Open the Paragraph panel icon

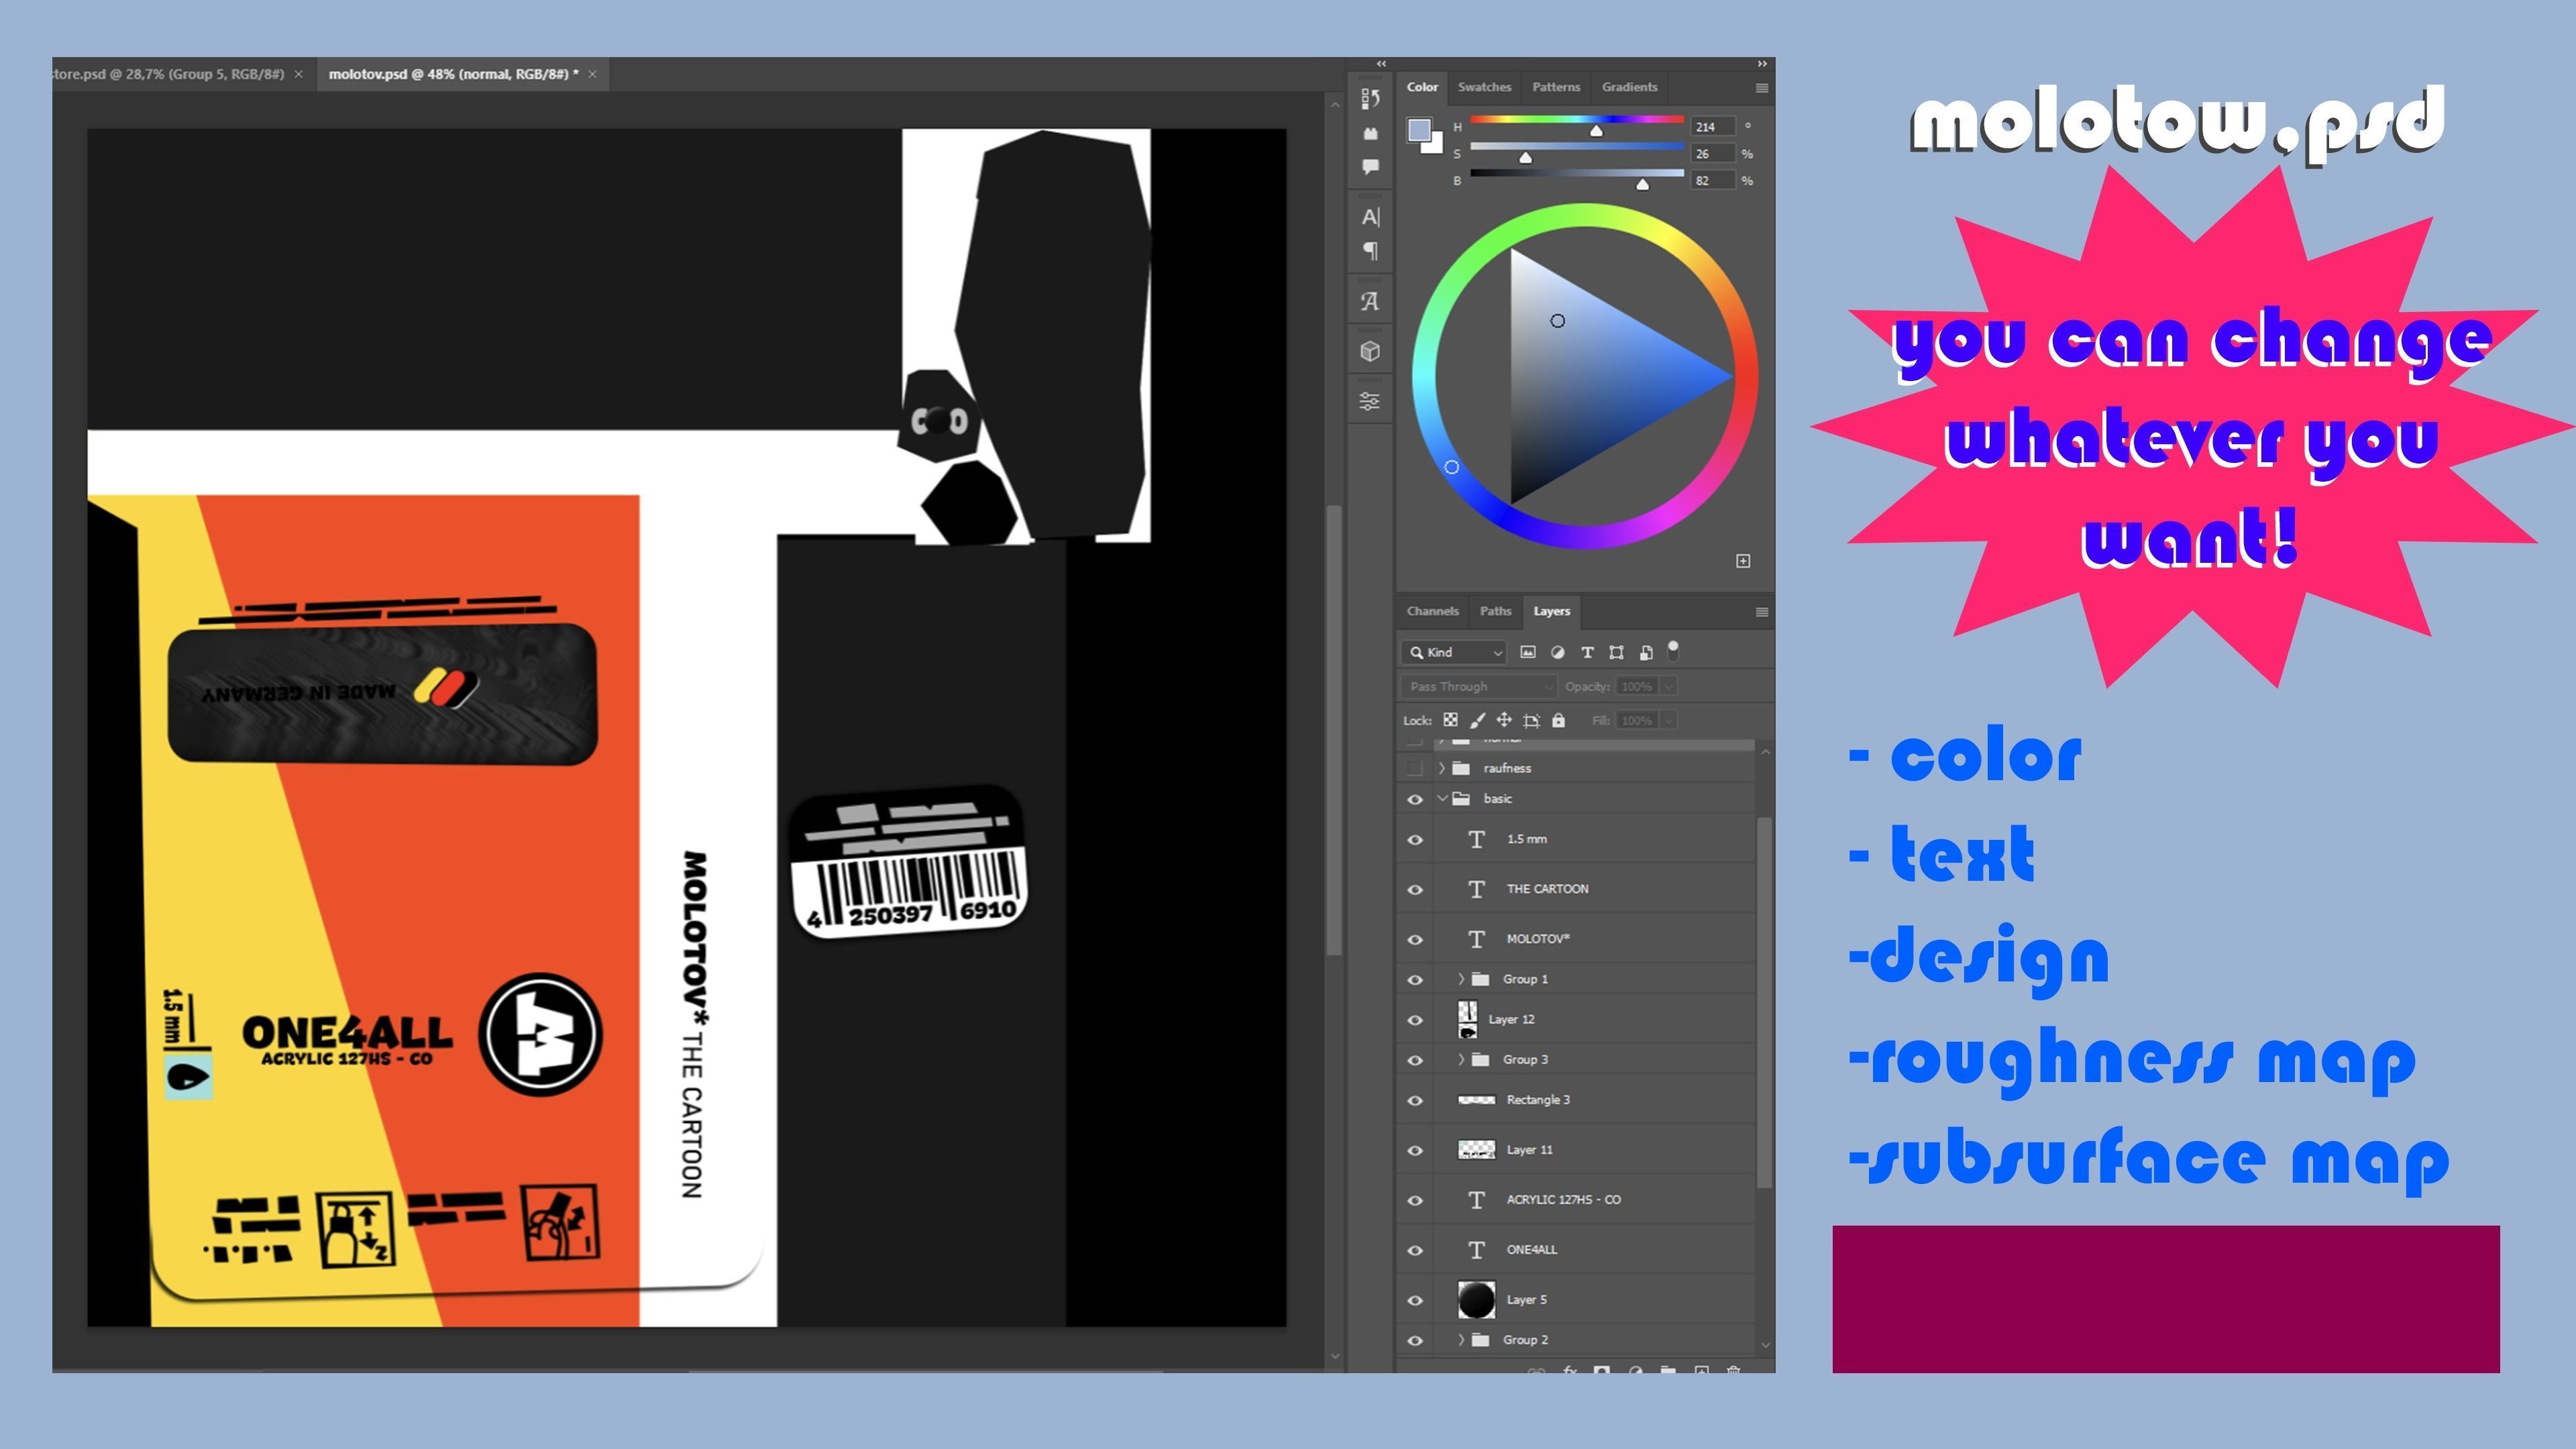pos(1370,250)
